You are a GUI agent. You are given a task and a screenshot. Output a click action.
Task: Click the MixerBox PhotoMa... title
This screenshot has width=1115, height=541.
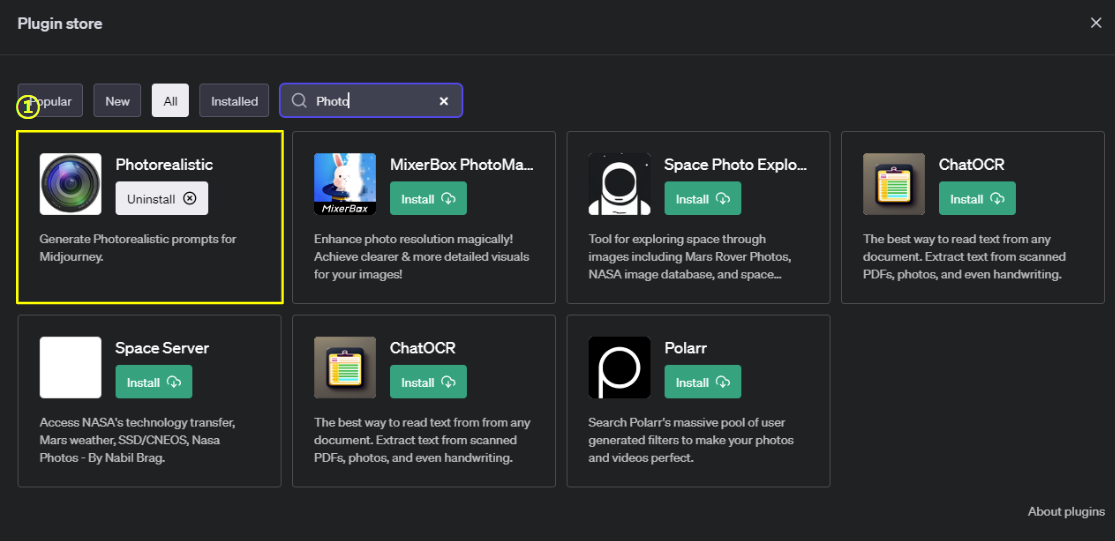pos(462,164)
